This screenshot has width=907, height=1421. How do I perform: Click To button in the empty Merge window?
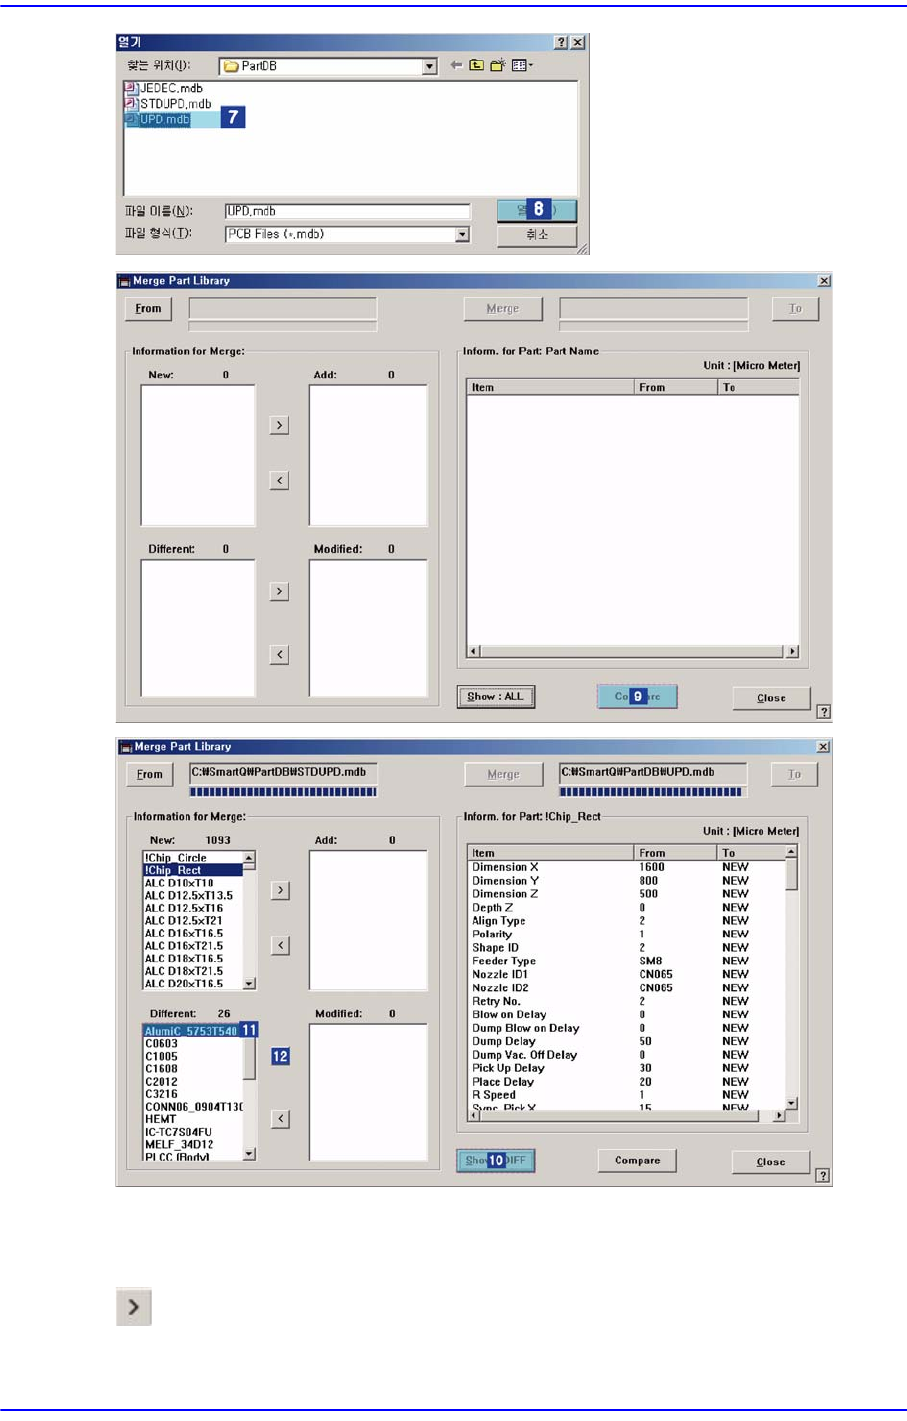pos(795,309)
